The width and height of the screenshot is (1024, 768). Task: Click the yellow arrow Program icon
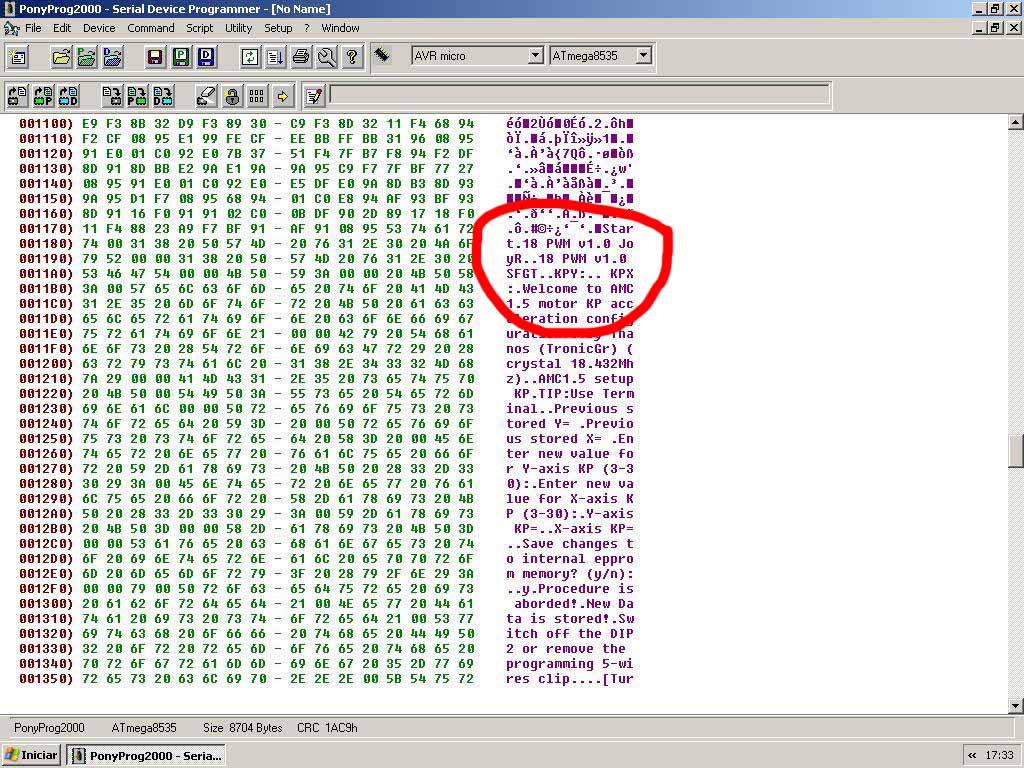[282, 96]
